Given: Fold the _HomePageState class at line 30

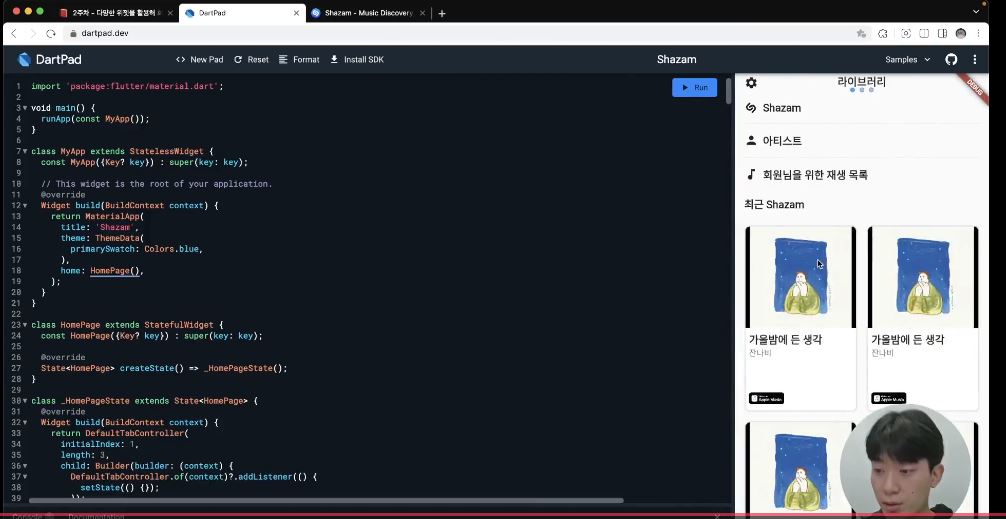Looking at the screenshot, I should (25, 401).
